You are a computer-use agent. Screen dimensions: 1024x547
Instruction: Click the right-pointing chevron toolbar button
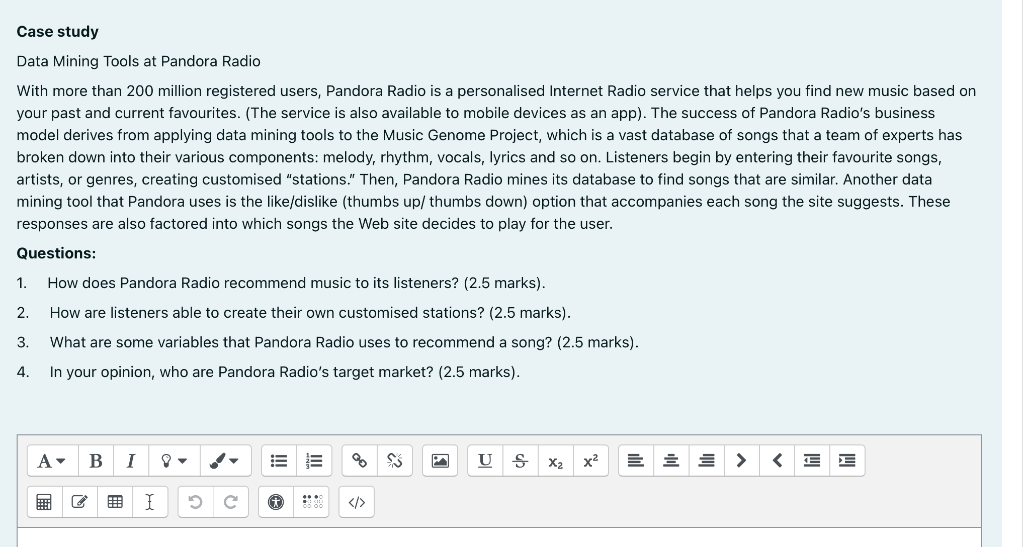[x=742, y=461]
